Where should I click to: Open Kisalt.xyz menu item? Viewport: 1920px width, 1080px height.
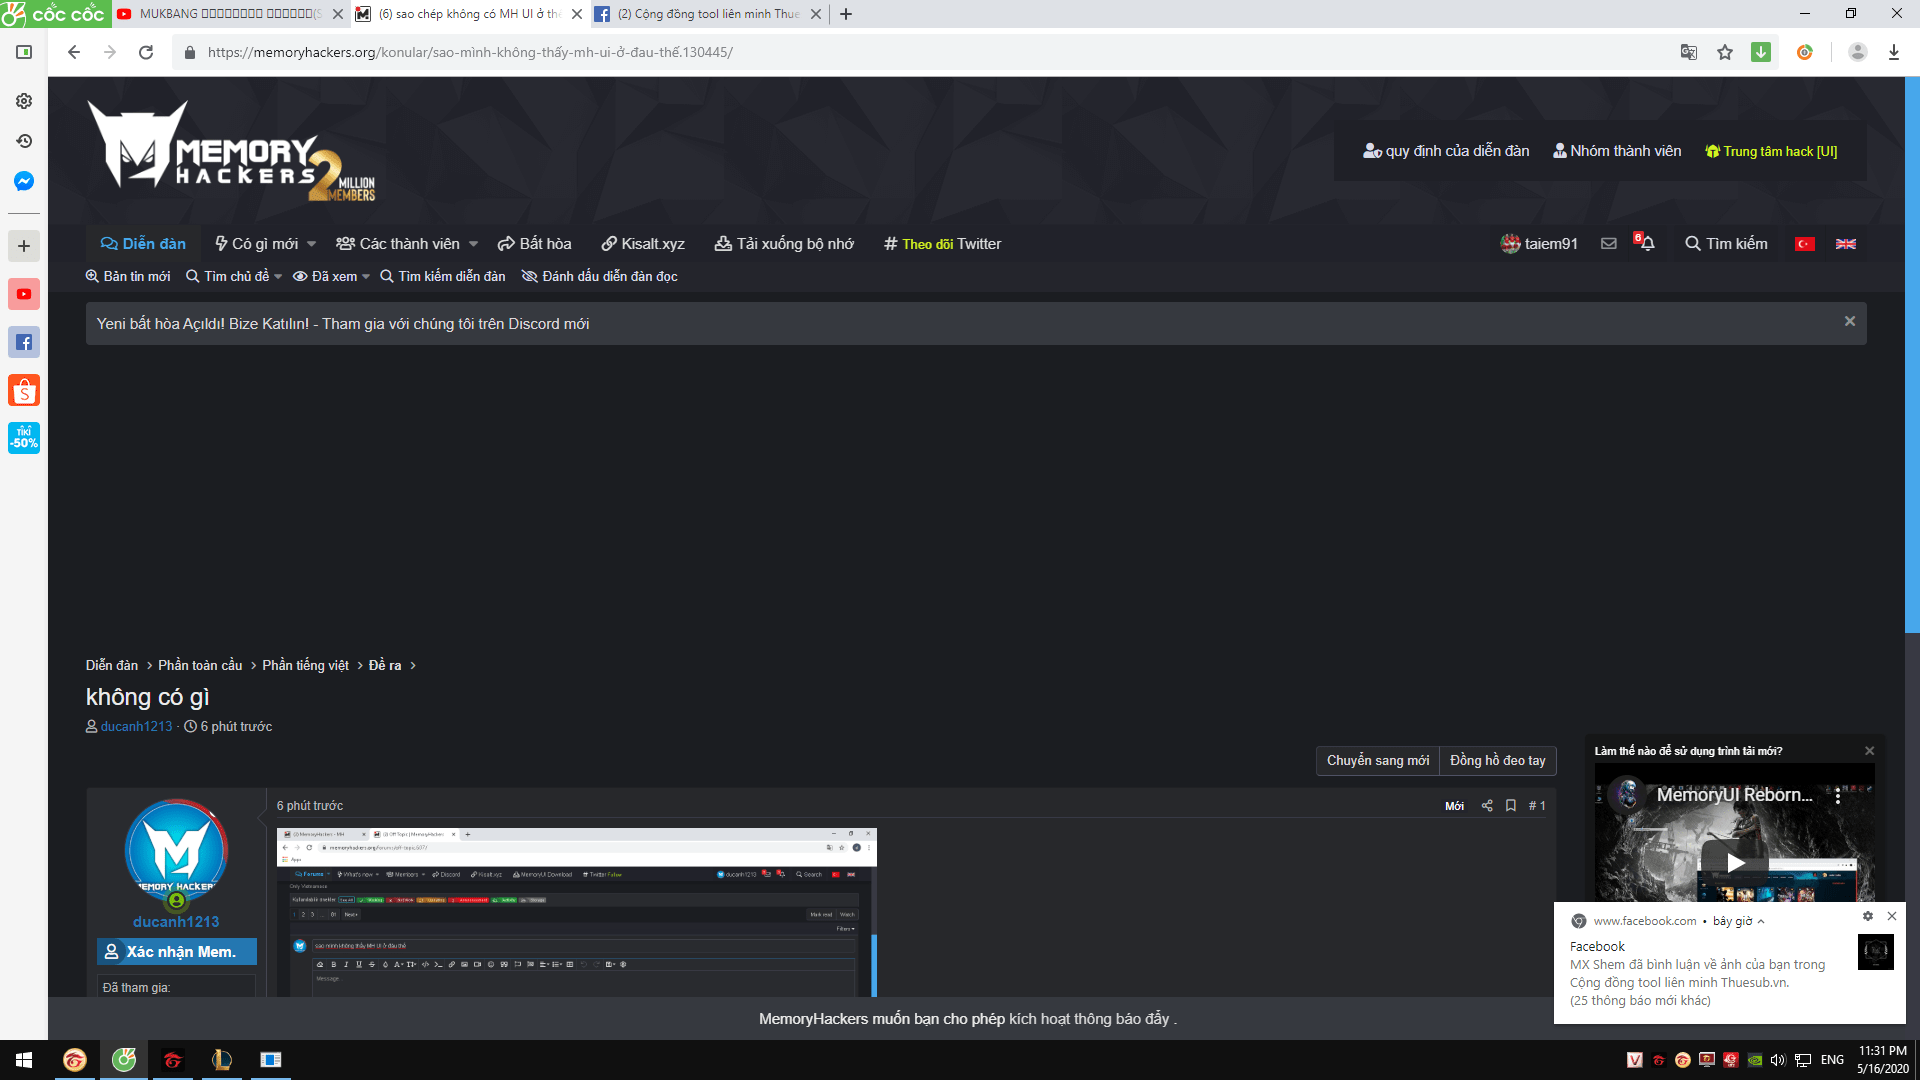[x=642, y=244]
